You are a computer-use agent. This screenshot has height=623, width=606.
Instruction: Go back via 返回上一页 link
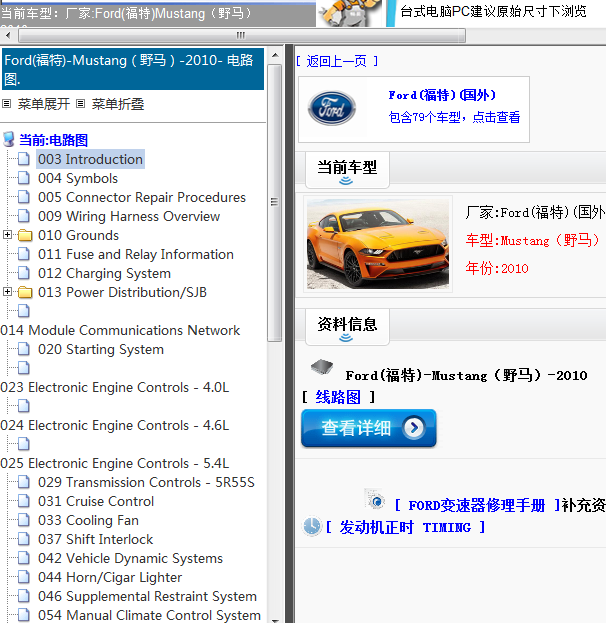pyautogui.click(x=337, y=61)
